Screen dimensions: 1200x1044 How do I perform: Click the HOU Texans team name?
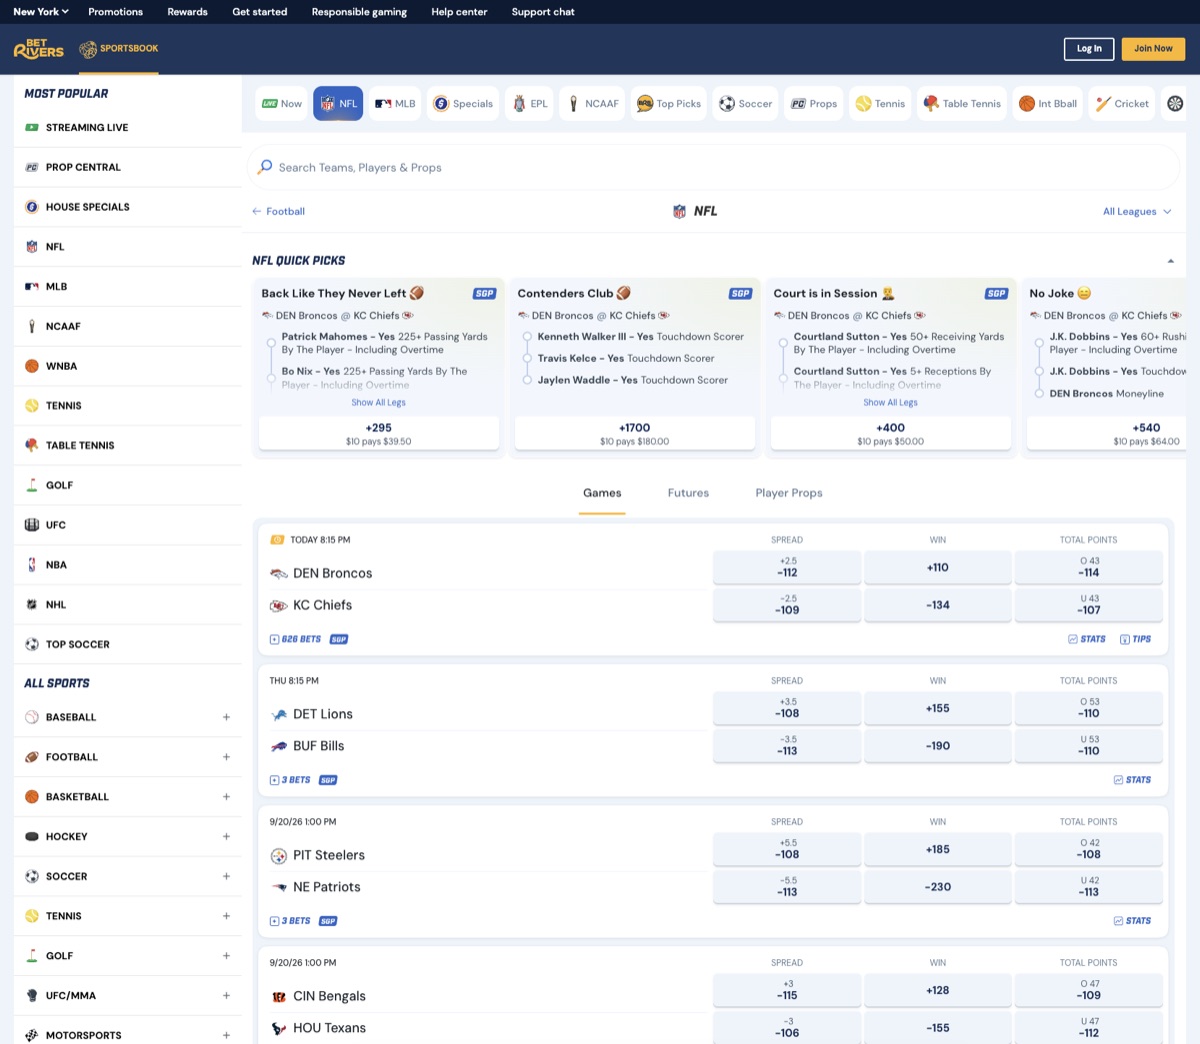coord(329,1028)
